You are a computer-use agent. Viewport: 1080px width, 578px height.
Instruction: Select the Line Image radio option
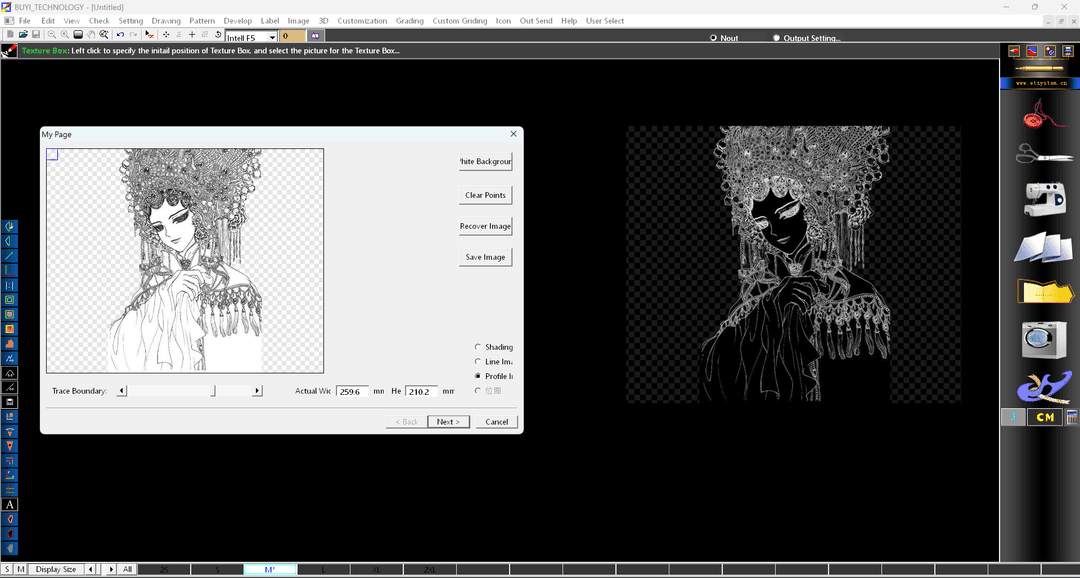[x=478, y=362]
